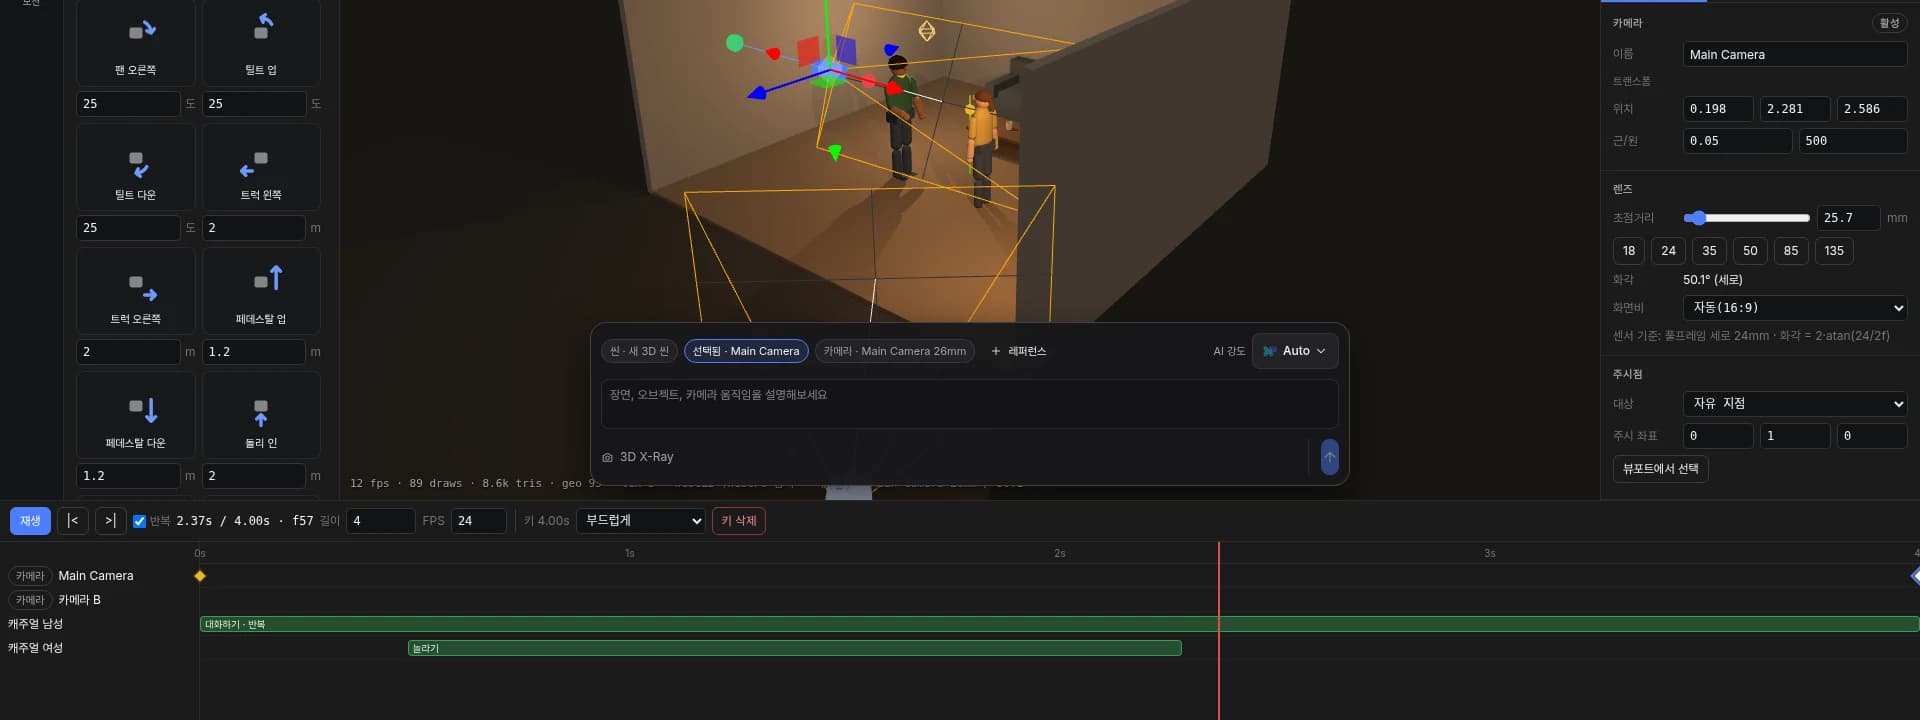The height and width of the screenshot is (720, 1920).
Task: Select the 카메라 · Main Camera 26mm chip
Action: point(895,351)
